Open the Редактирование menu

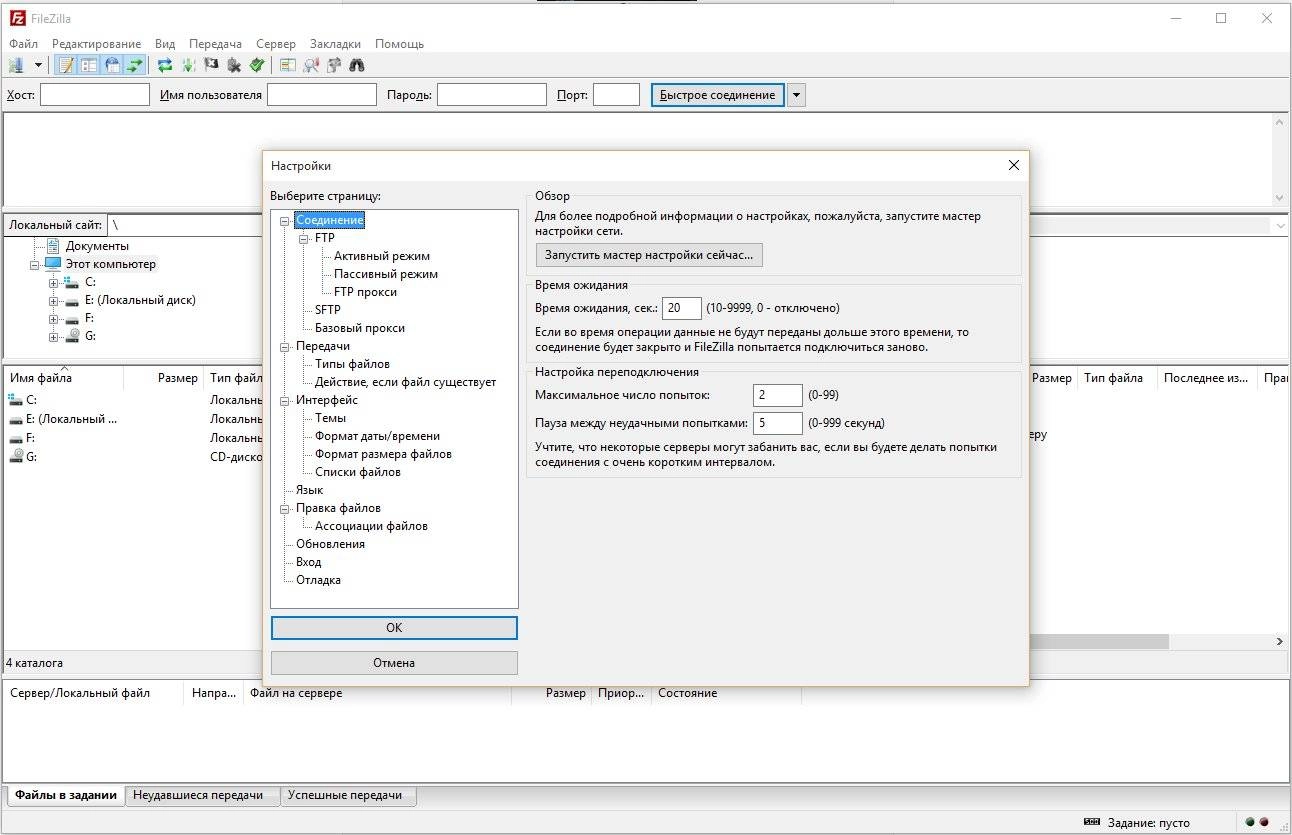tap(97, 44)
